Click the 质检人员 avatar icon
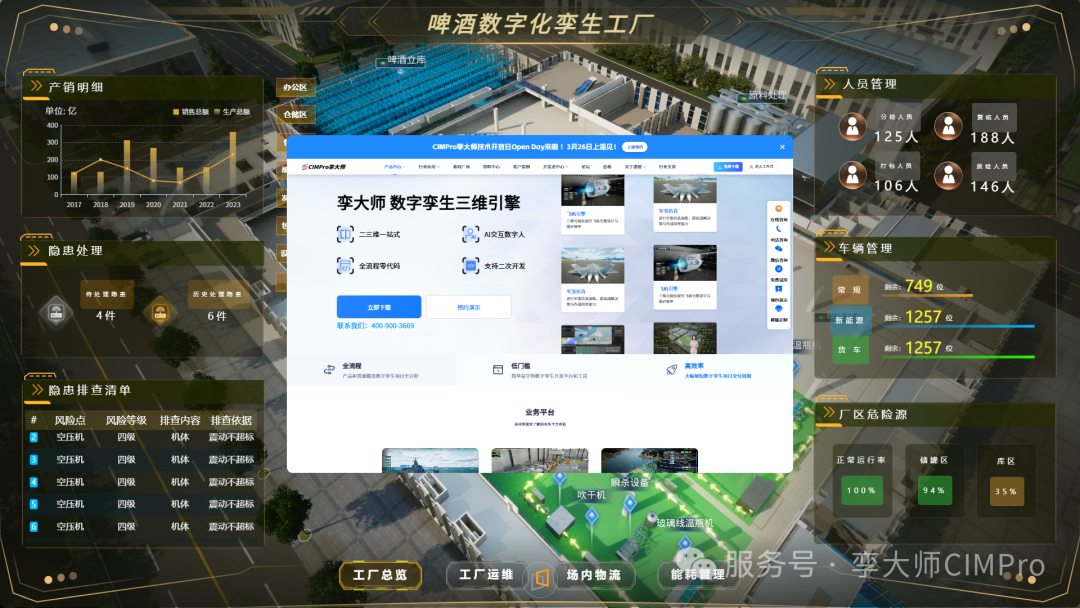1080x608 pixels. click(948, 176)
